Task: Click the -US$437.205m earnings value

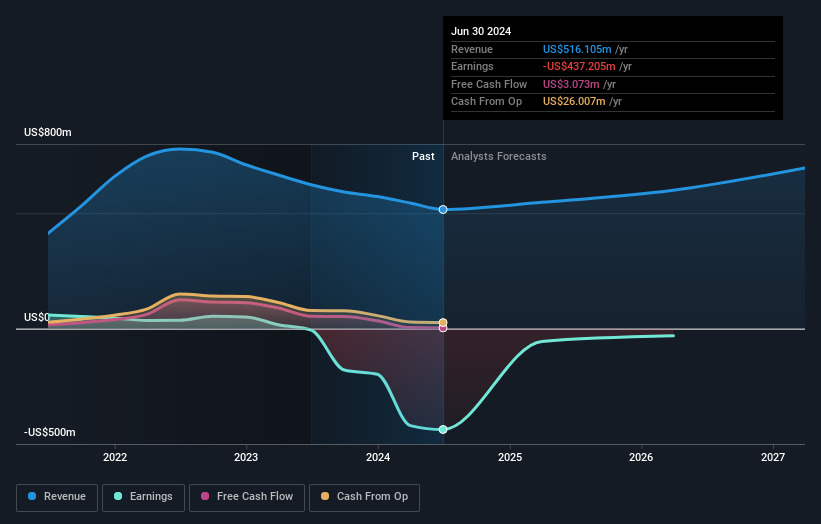Action: coord(579,66)
